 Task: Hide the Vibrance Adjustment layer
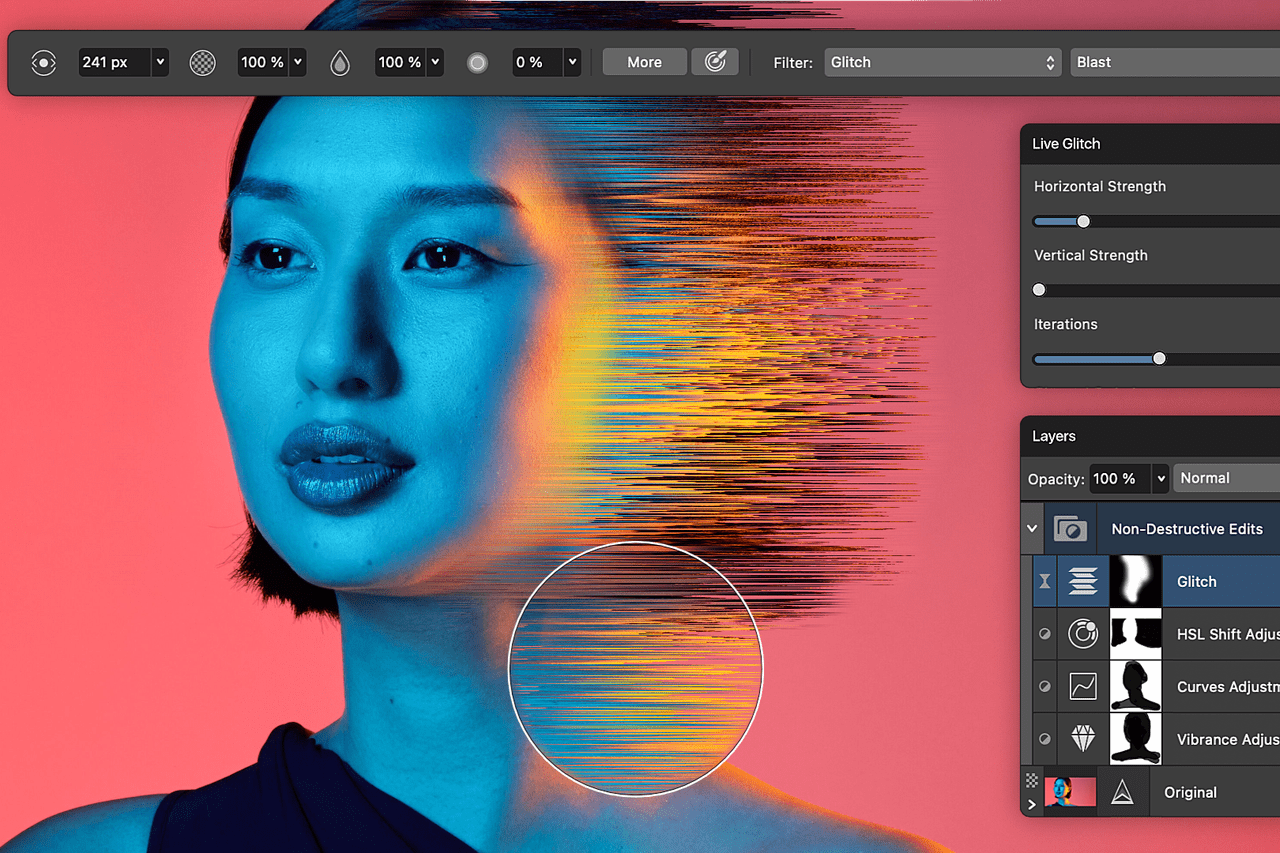tap(1045, 740)
